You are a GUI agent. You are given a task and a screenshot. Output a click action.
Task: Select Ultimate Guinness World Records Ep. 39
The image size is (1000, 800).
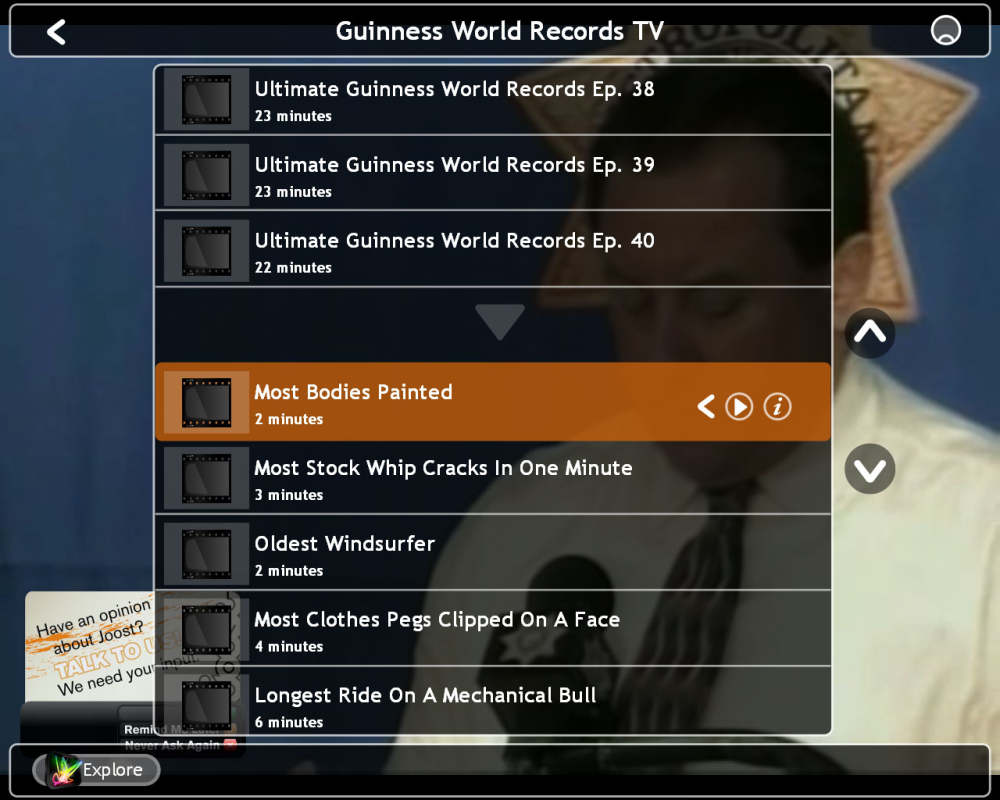pos(493,174)
